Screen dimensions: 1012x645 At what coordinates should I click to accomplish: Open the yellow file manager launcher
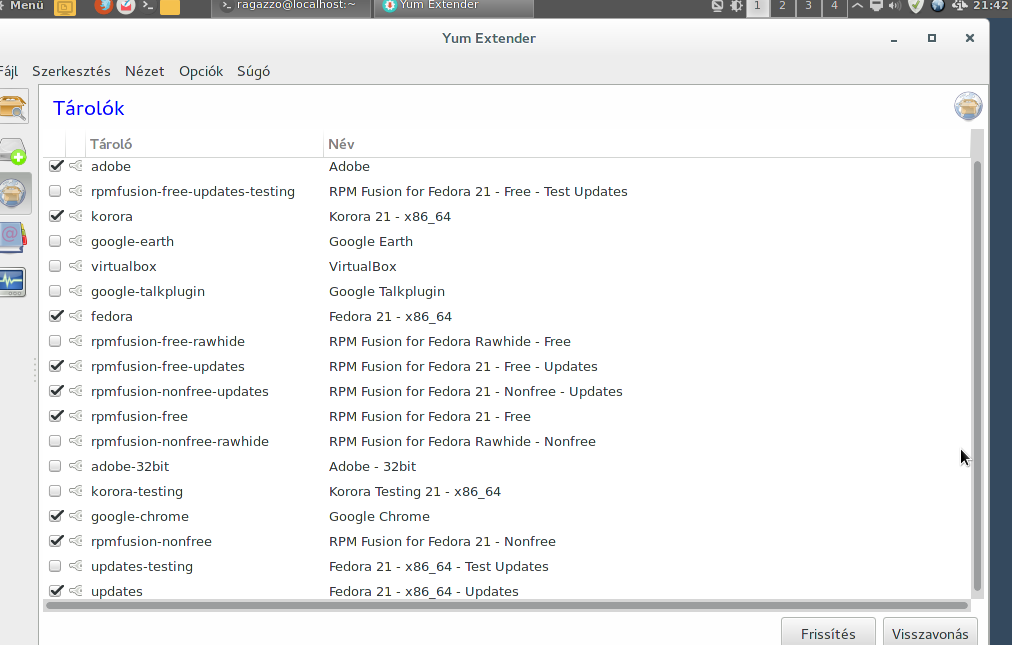click(170, 7)
